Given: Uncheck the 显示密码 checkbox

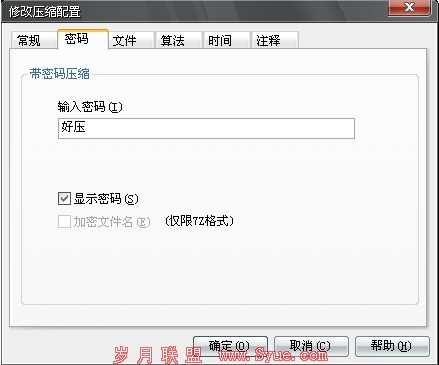Looking at the screenshot, I should (x=64, y=199).
